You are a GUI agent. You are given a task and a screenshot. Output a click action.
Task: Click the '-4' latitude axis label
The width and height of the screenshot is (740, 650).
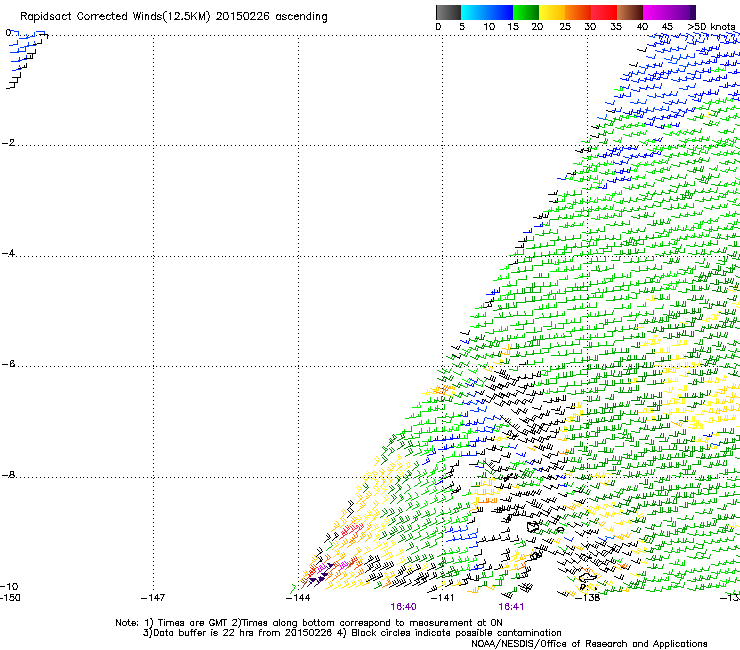[x=8, y=253]
